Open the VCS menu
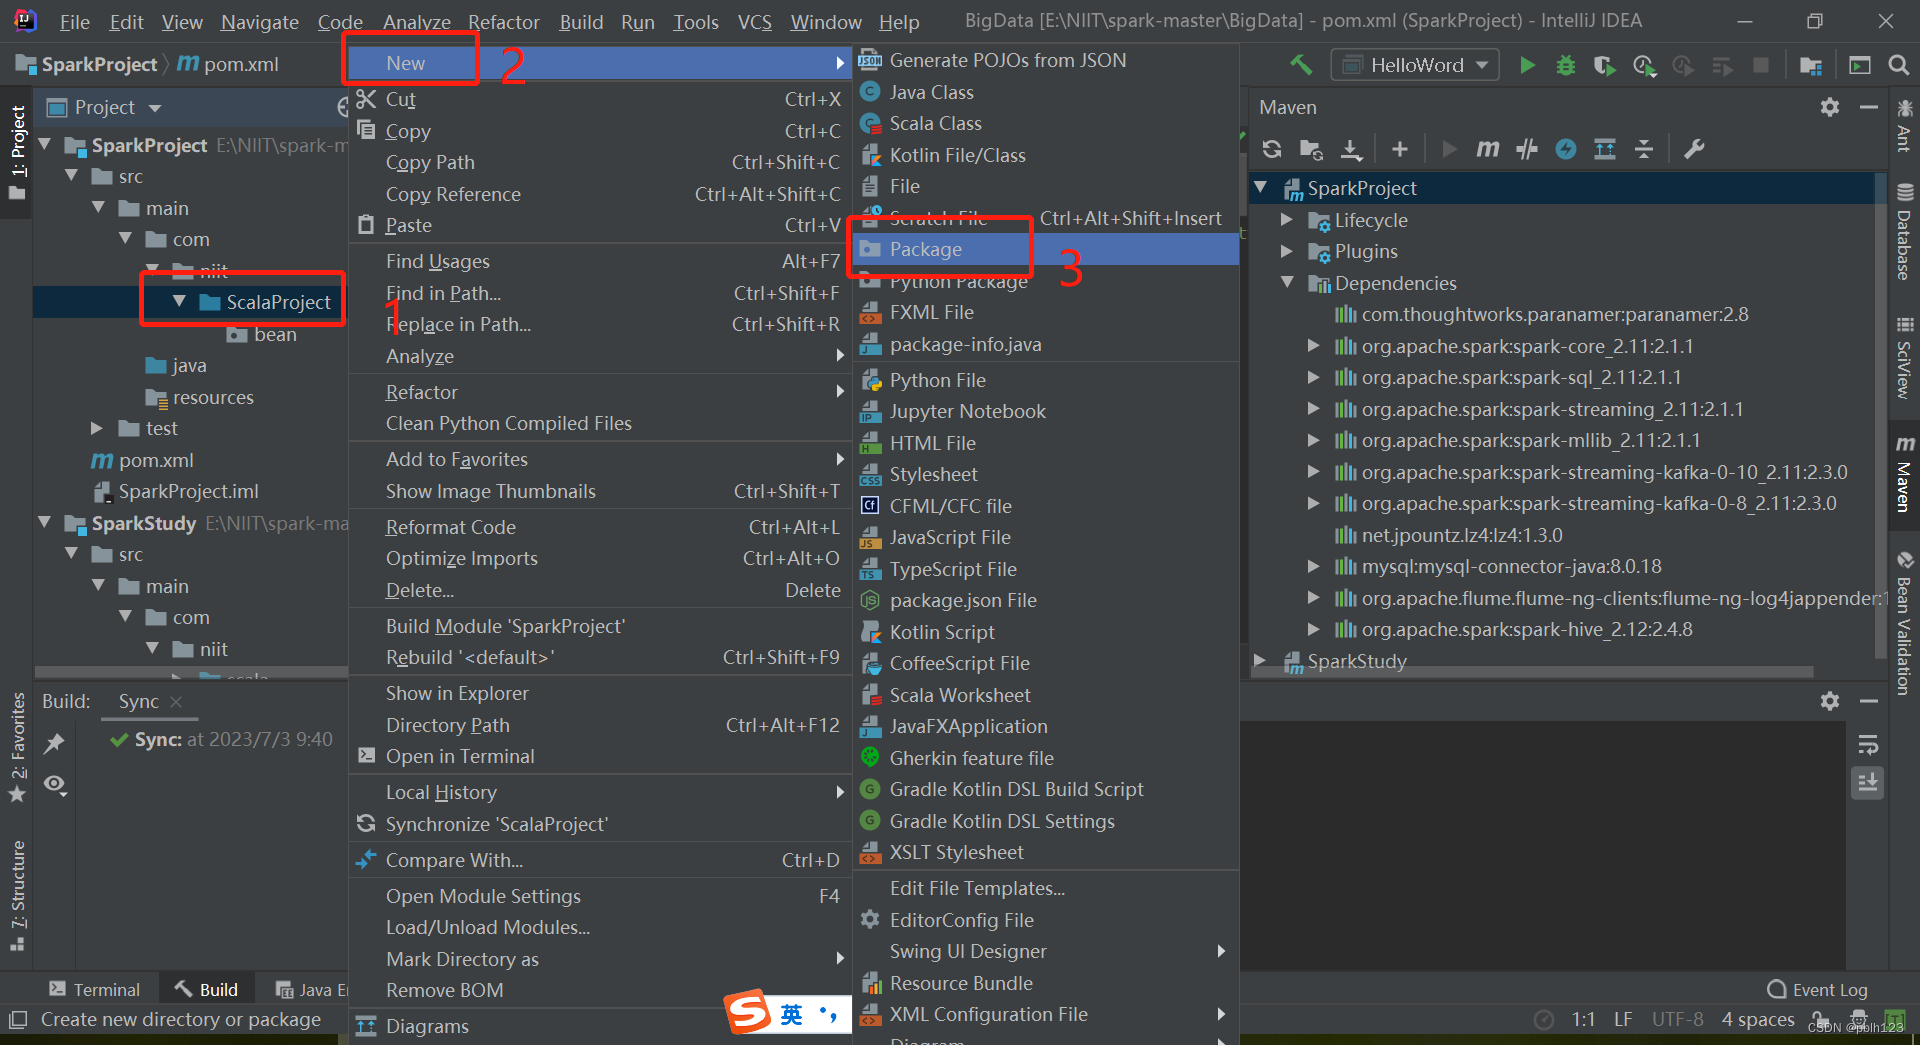Viewport: 1920px width, 1045px height. 754,21
